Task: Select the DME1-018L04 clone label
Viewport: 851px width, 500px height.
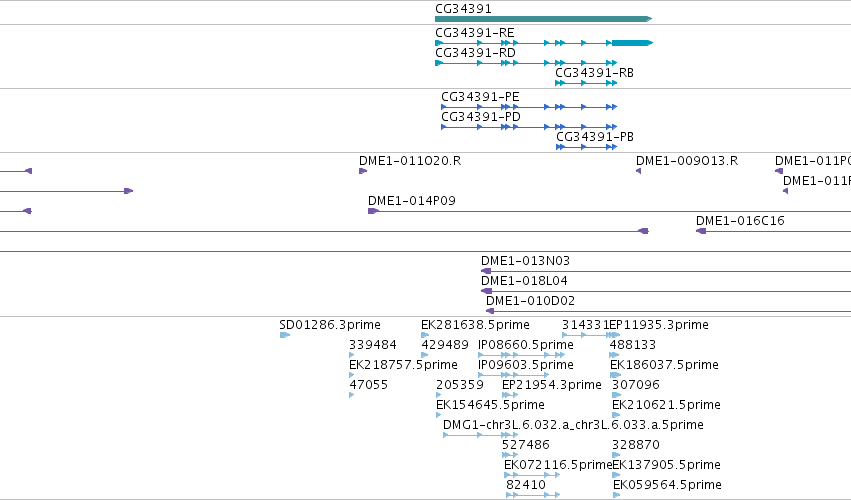Action: 524,281
